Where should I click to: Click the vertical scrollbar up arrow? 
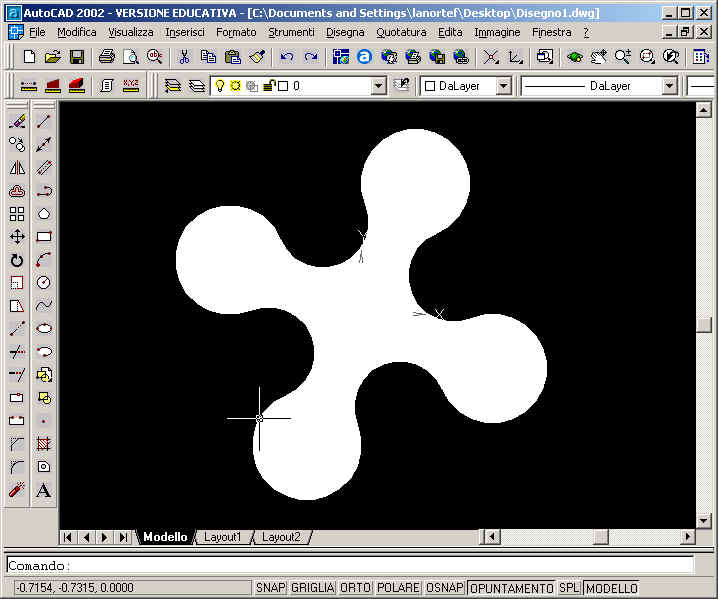[x=703, y=110]
